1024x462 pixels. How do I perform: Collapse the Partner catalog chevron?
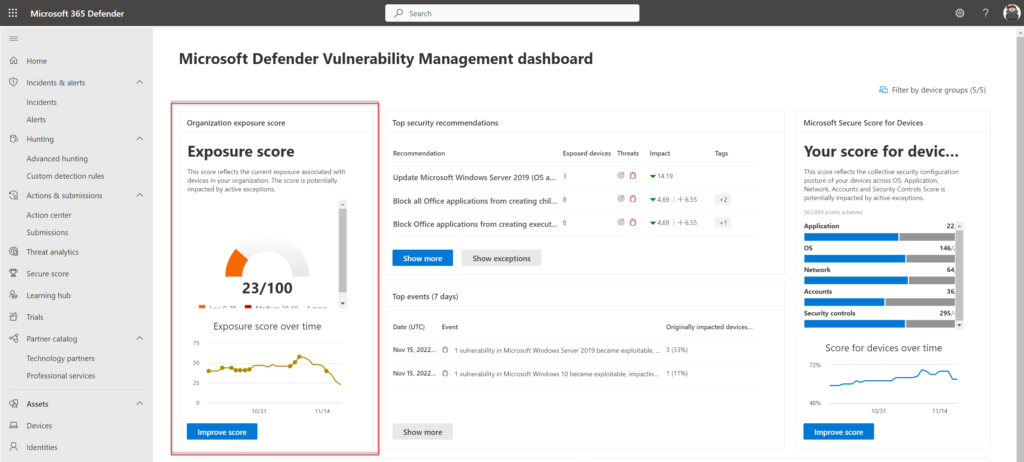(140, 338)
